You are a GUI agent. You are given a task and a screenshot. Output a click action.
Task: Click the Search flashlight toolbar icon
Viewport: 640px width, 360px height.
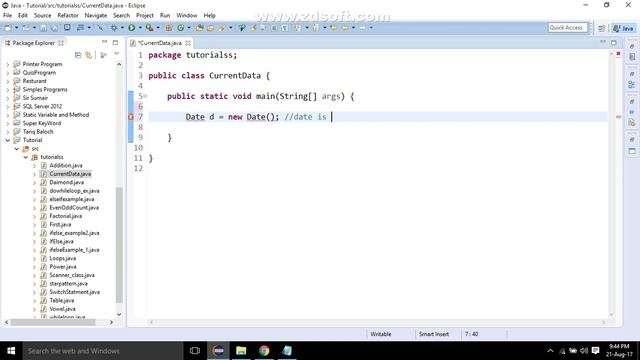click(221, 28)
